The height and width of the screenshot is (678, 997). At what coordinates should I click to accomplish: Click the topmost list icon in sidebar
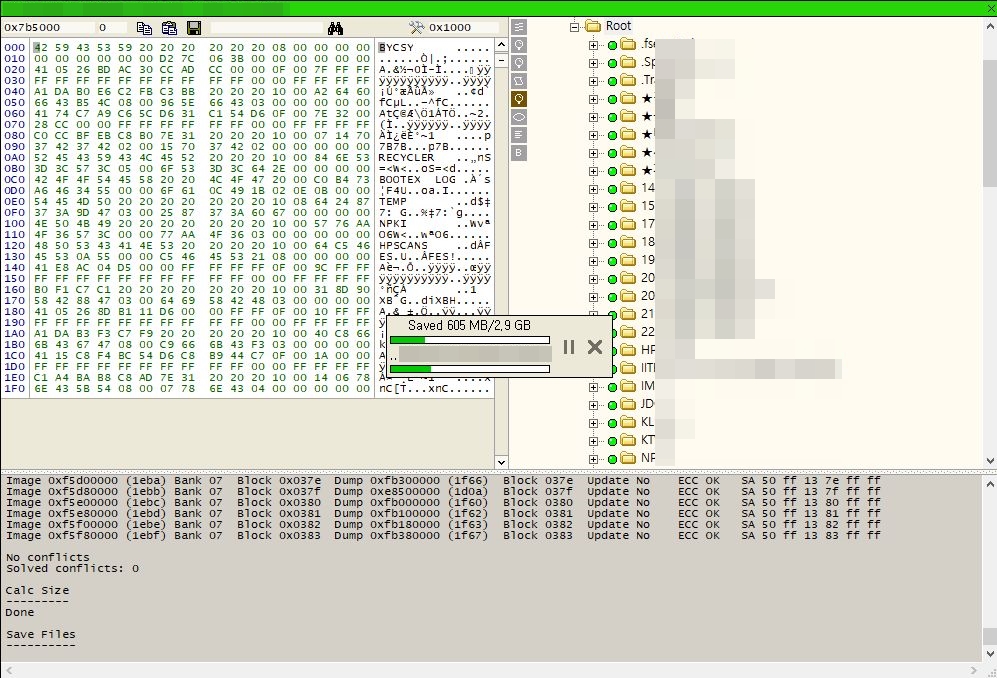pyautogui.click(x=519, y=27)
